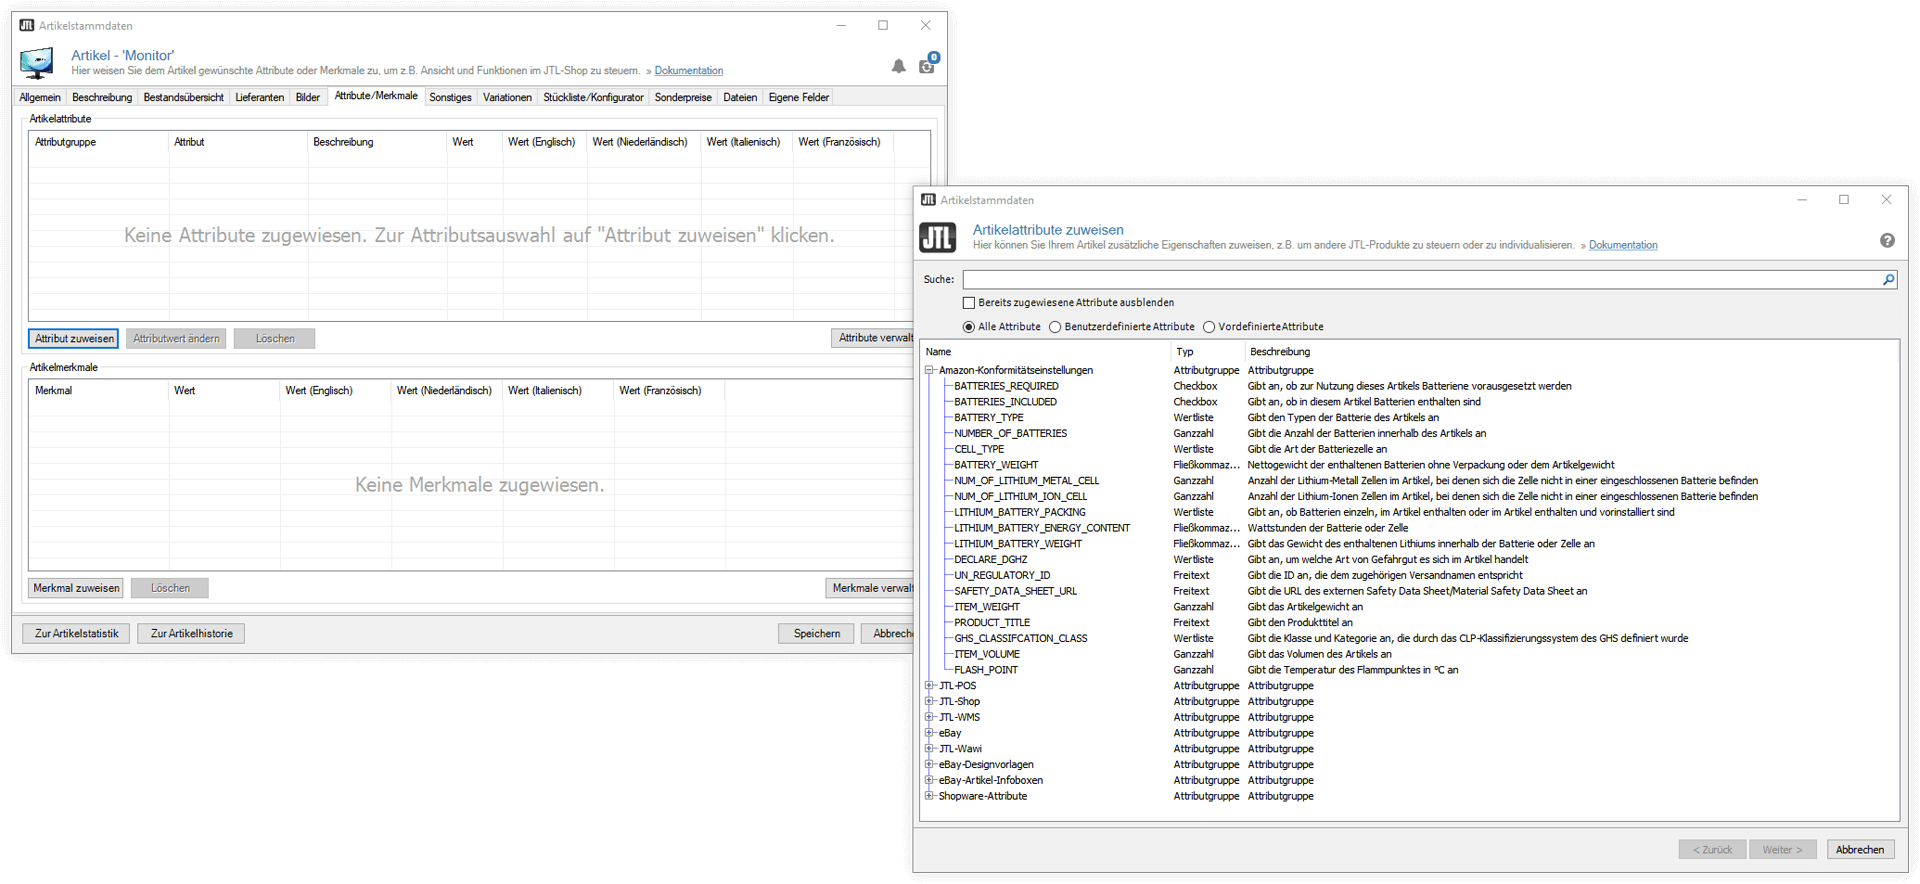Screen dimensions: 1920x884
Task: Click the 'Attribut zuweisen' button
Action: click(x=74, y=339)
